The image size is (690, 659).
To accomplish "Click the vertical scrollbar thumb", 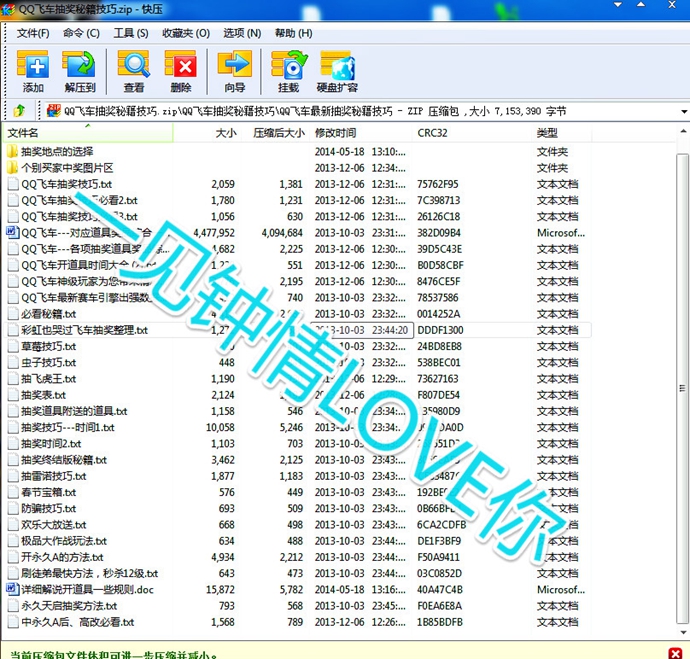I will click(683, 388).
